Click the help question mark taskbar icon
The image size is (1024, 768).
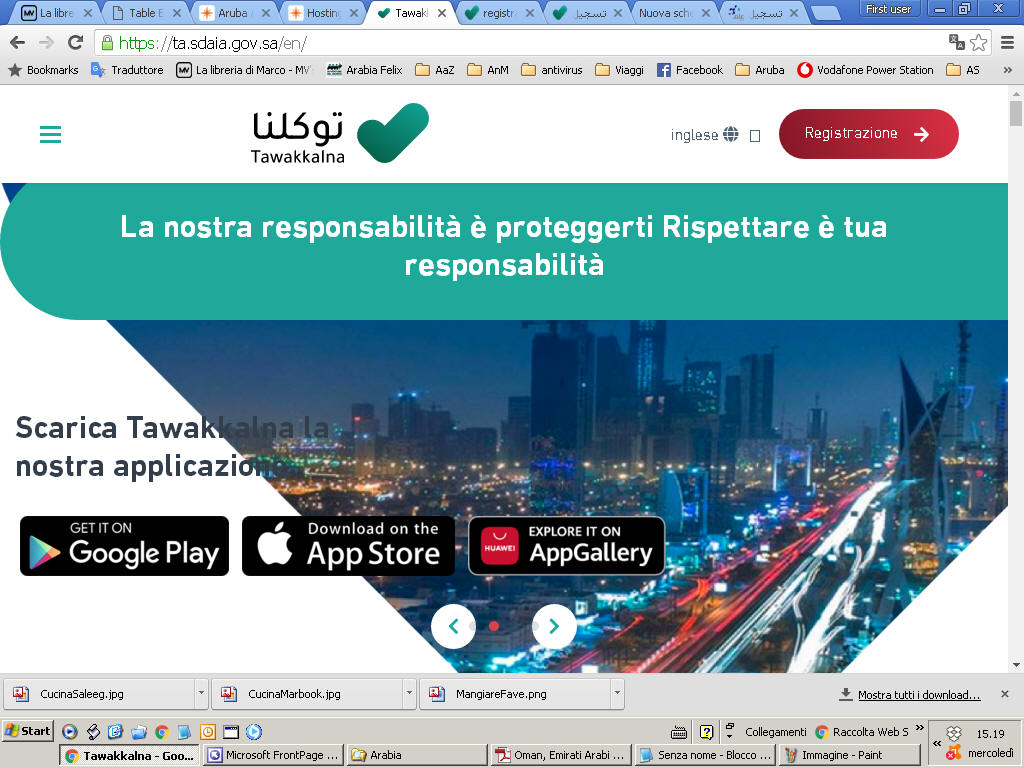coord(706,732)
